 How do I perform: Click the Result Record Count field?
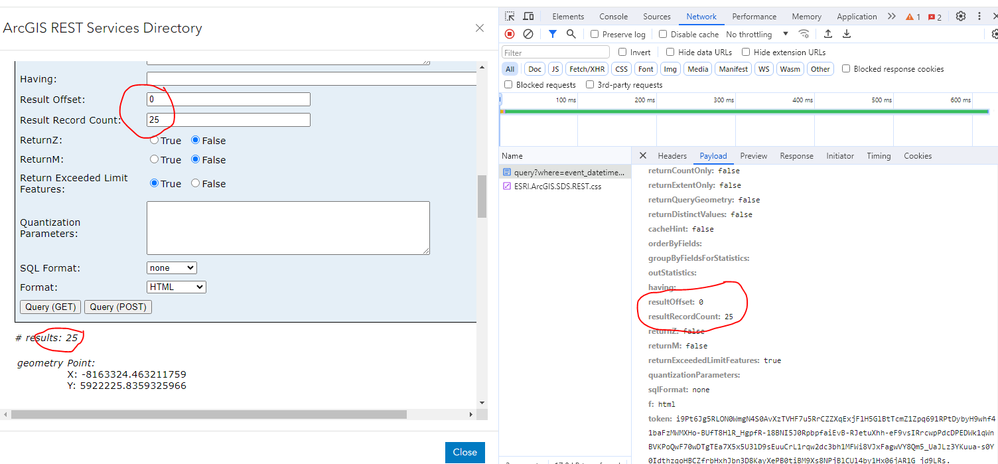(228, 120)
